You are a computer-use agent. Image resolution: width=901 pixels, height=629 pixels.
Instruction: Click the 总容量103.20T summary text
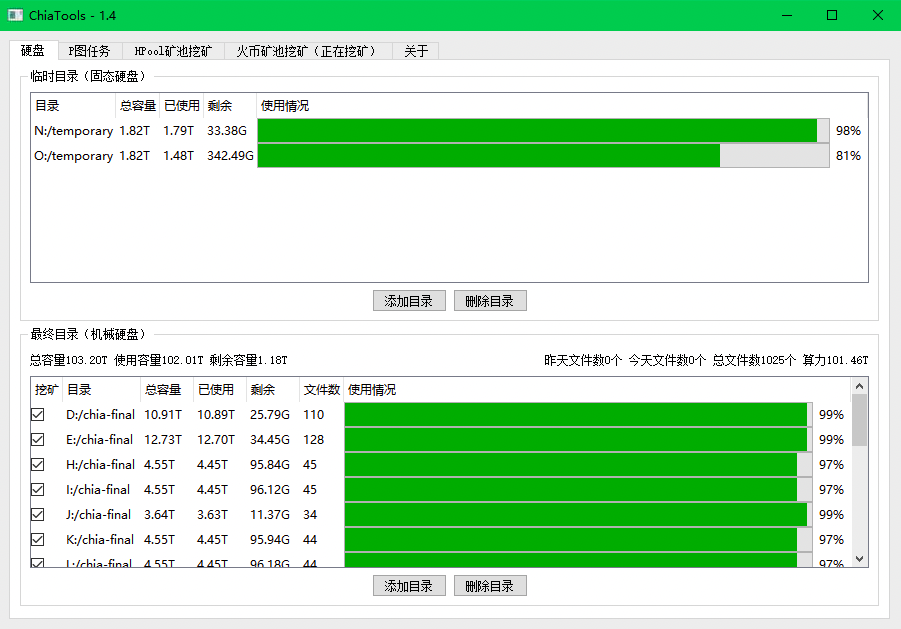[x=68, y=360]
